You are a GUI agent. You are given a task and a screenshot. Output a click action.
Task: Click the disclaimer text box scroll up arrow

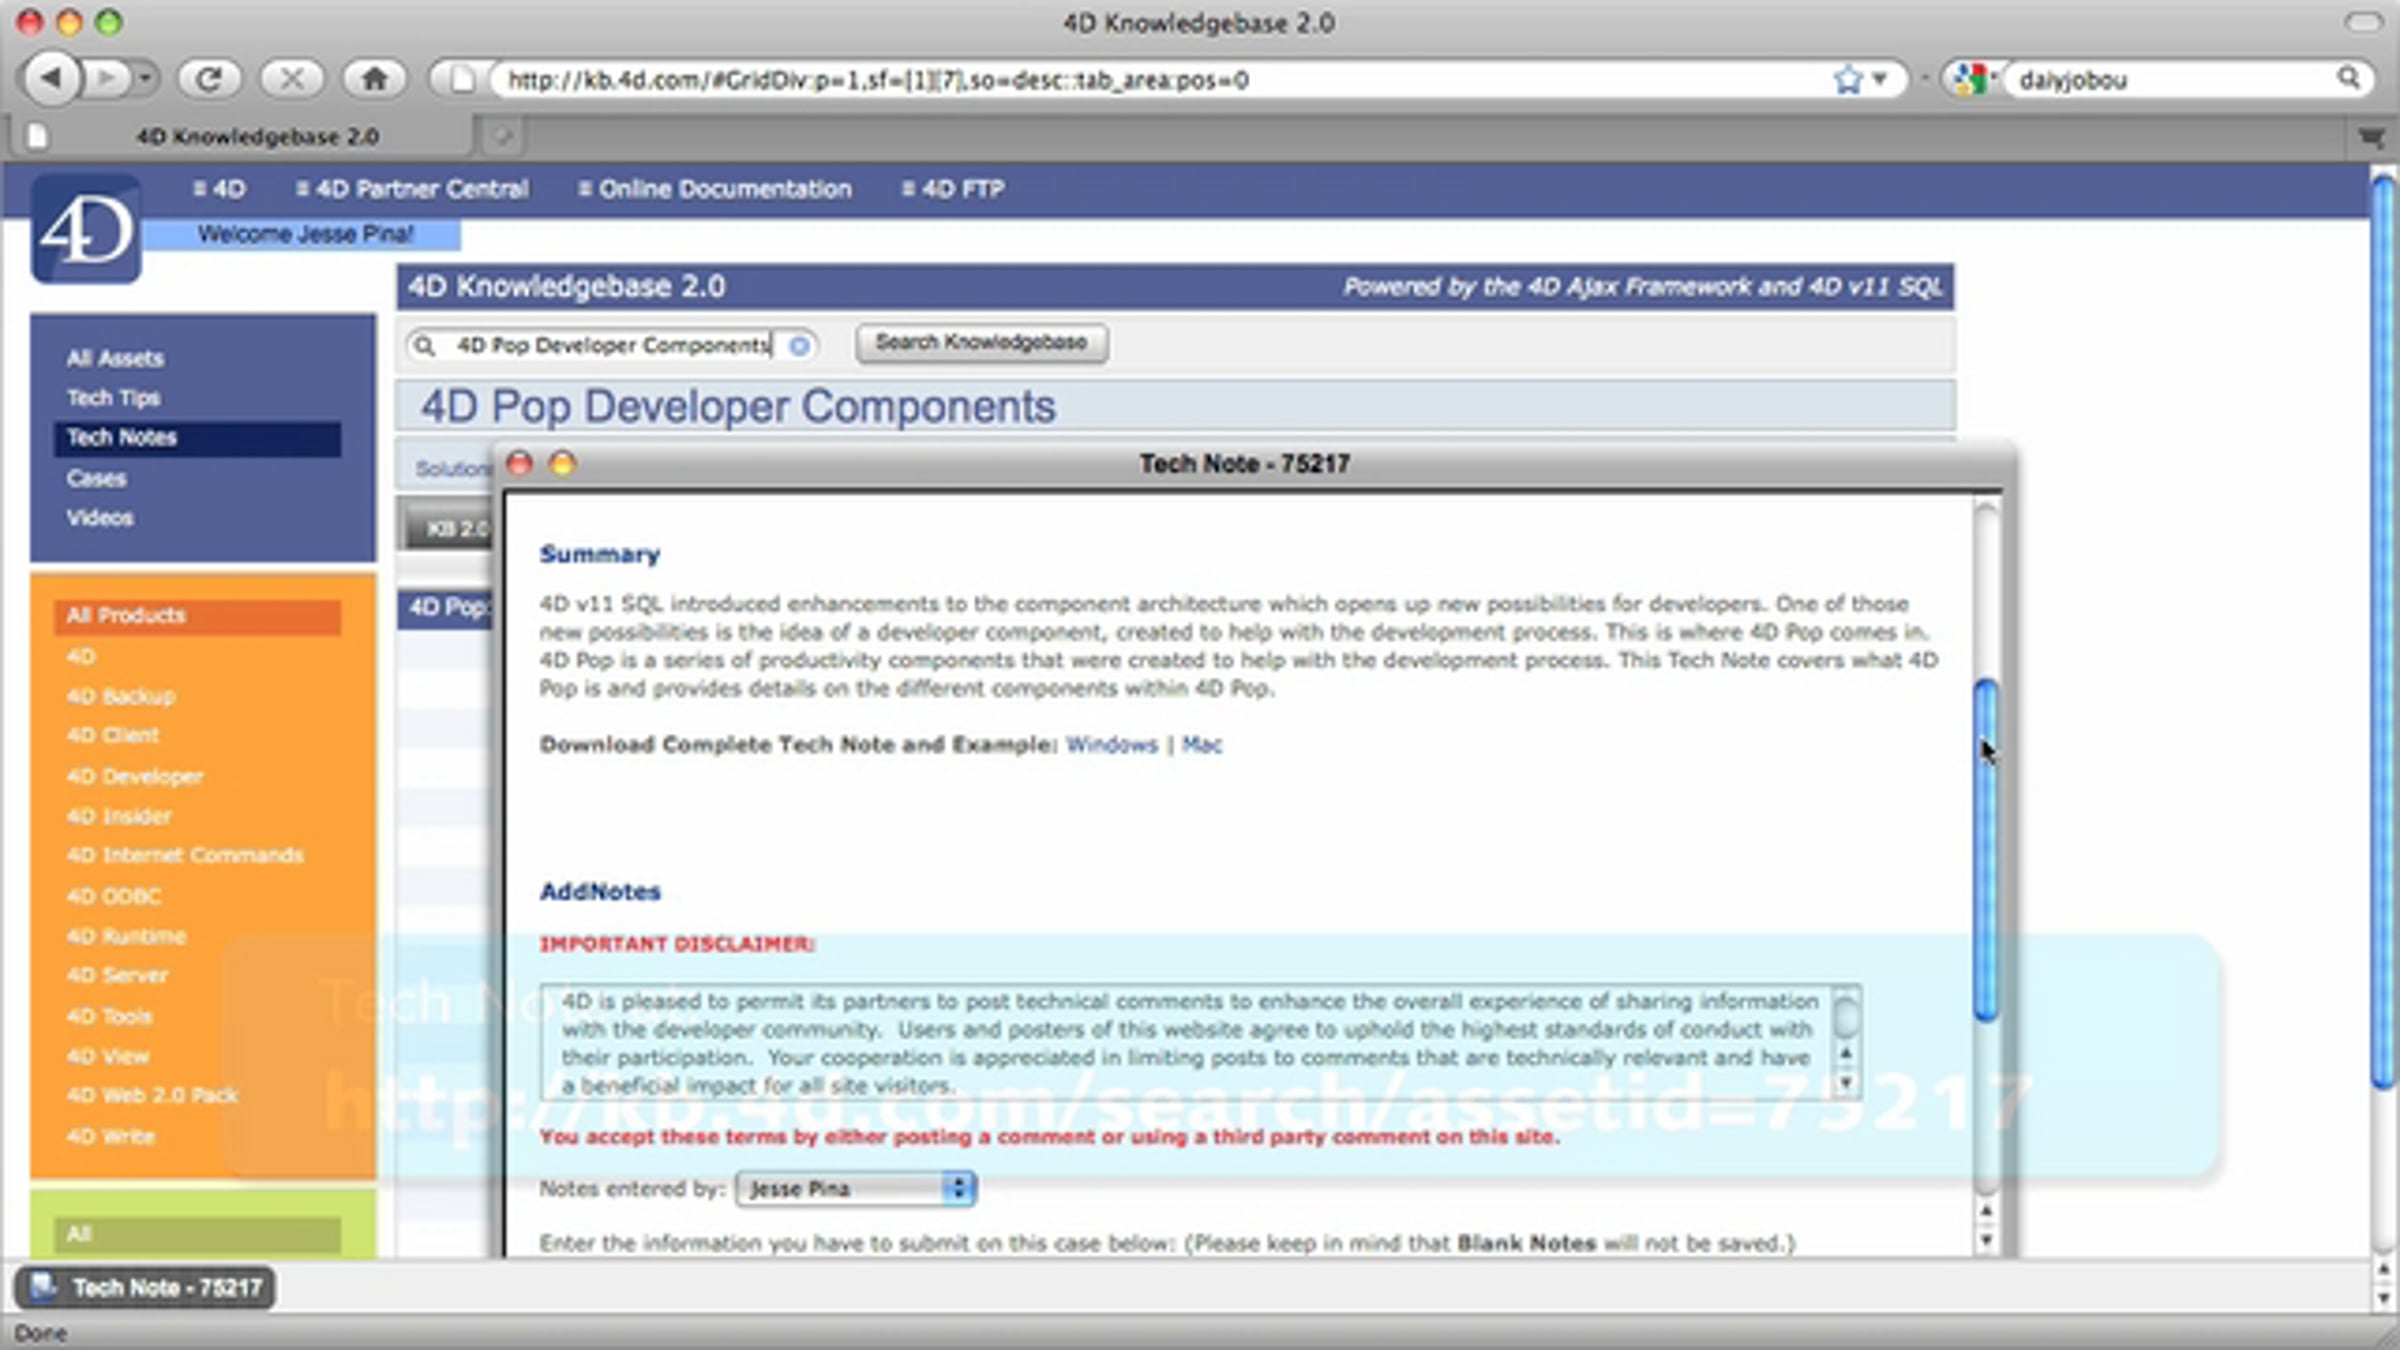tap(1846, 1054)
